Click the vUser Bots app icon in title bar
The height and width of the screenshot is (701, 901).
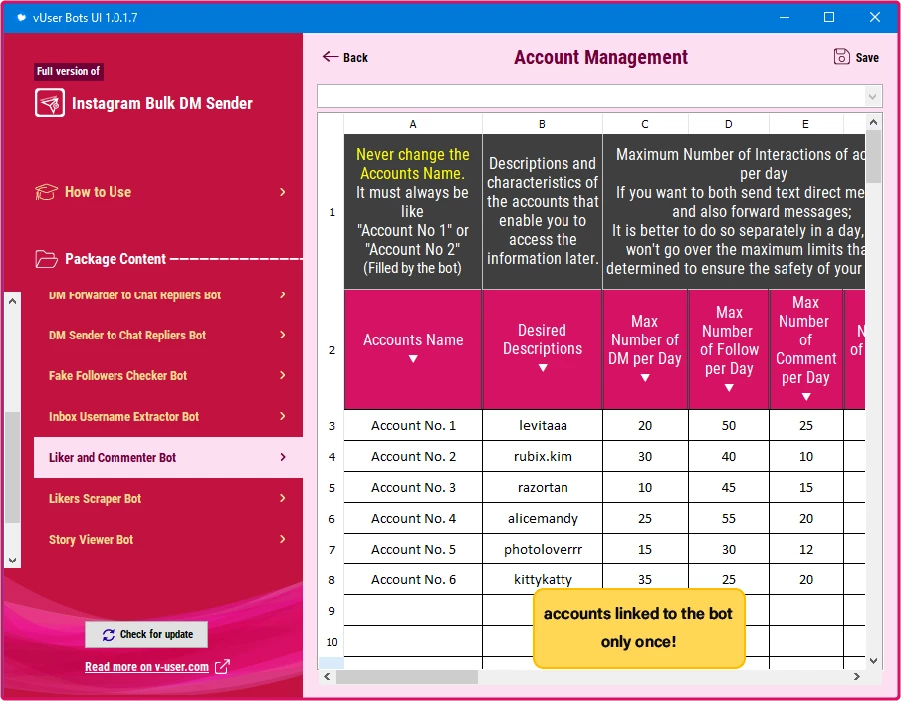click(x=21, y=17)
